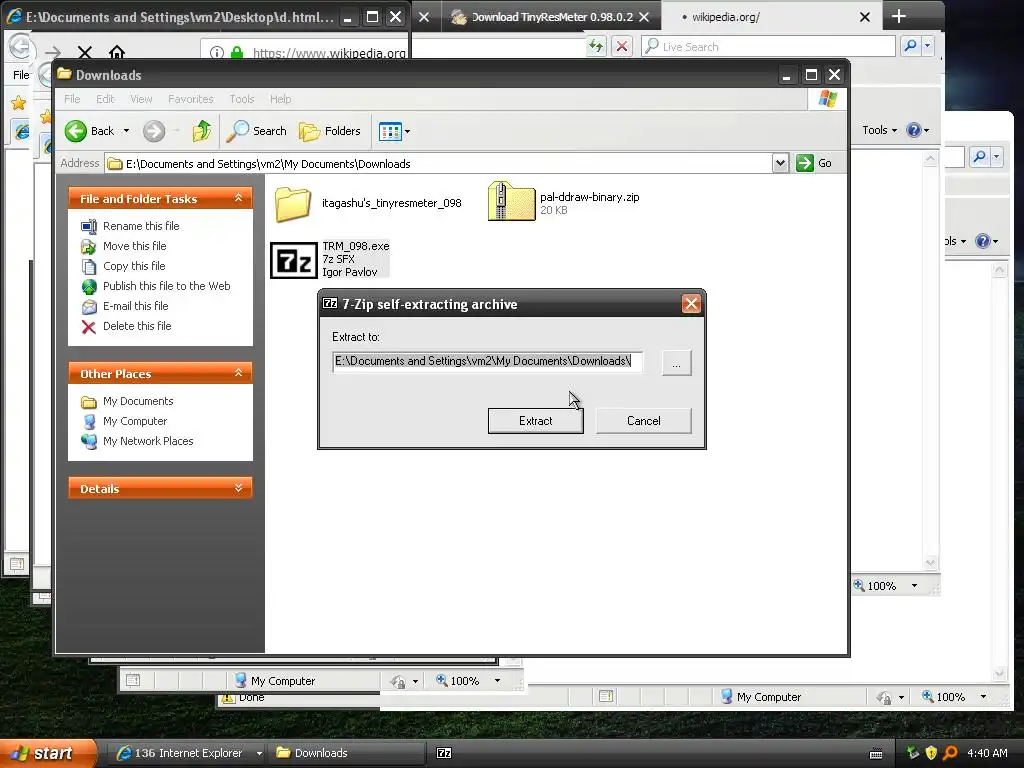
Task: Open a new browser tab with plus
Action: coord(899,16)
